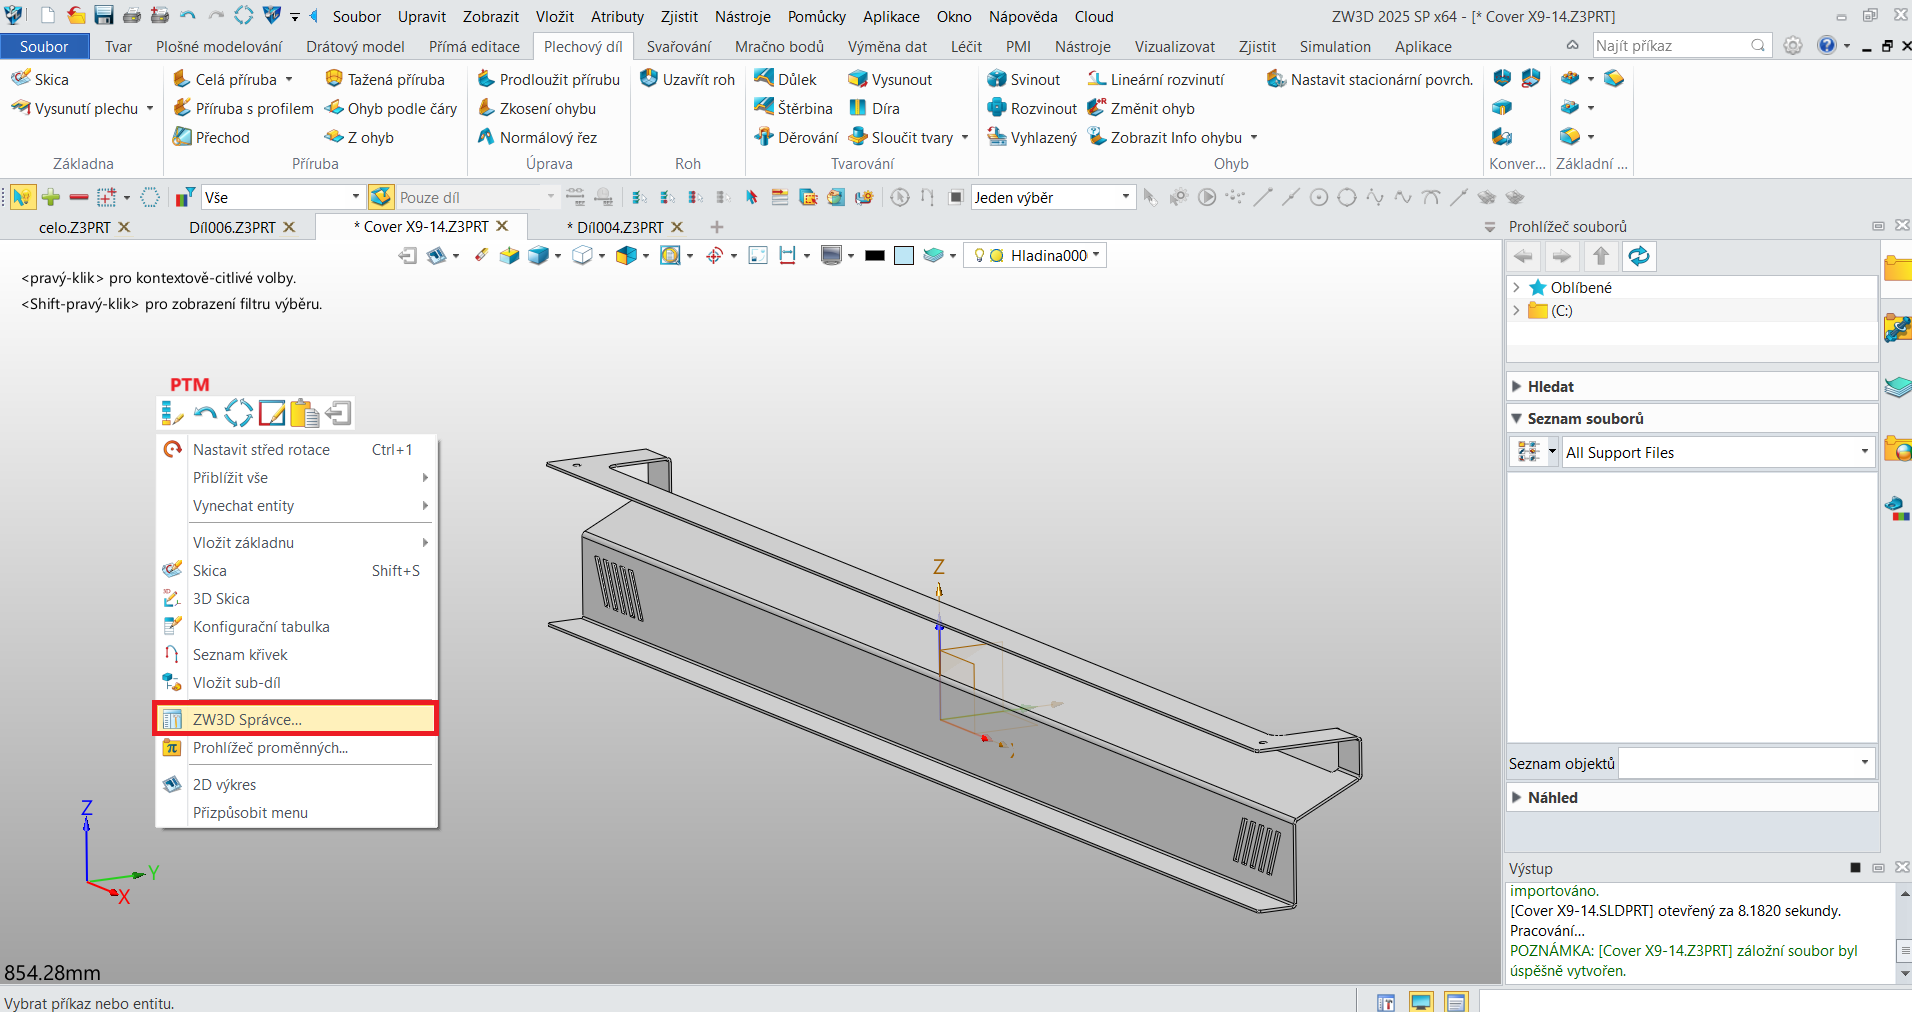Open the Nástroje menu in title bar
Screen dimensions: 1912x1012
[x=743, y=17]
